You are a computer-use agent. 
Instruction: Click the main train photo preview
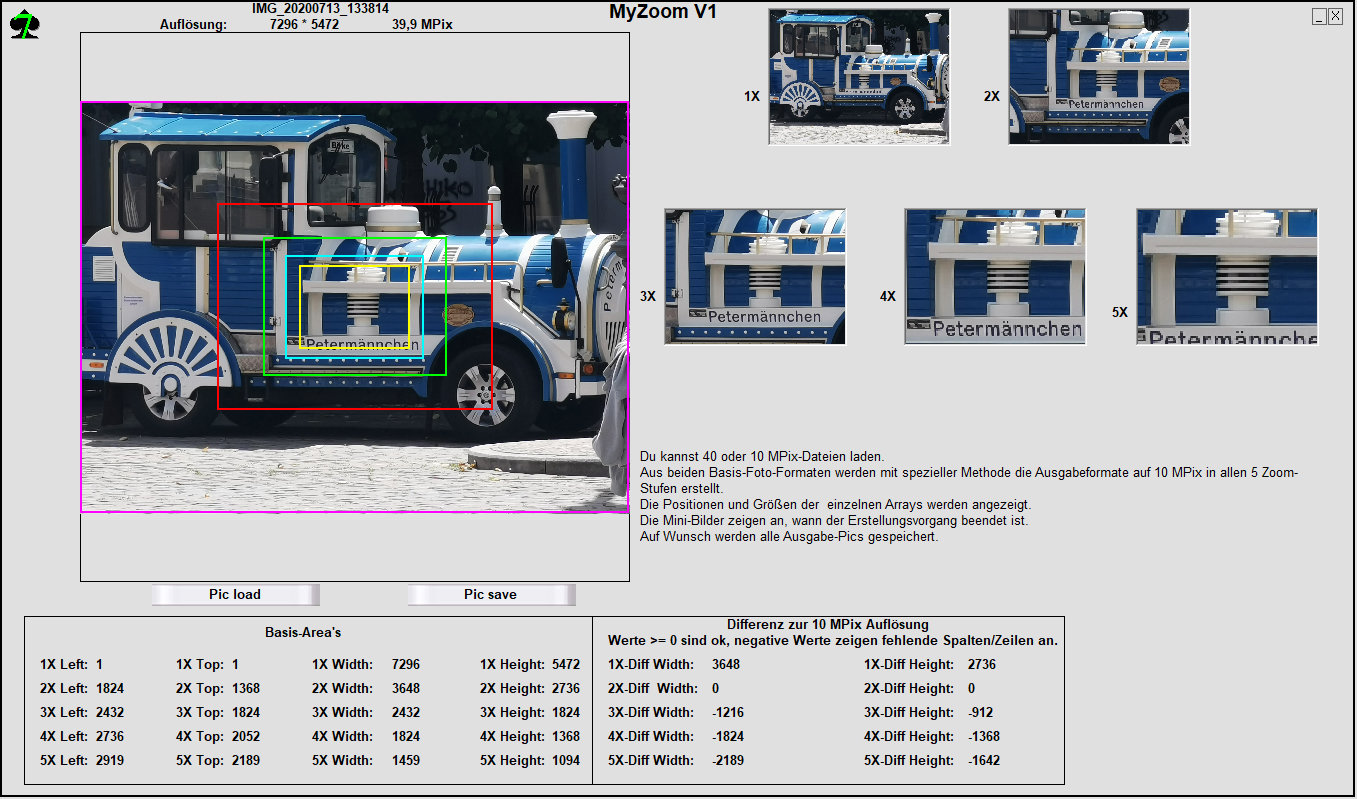coord(355,307)
